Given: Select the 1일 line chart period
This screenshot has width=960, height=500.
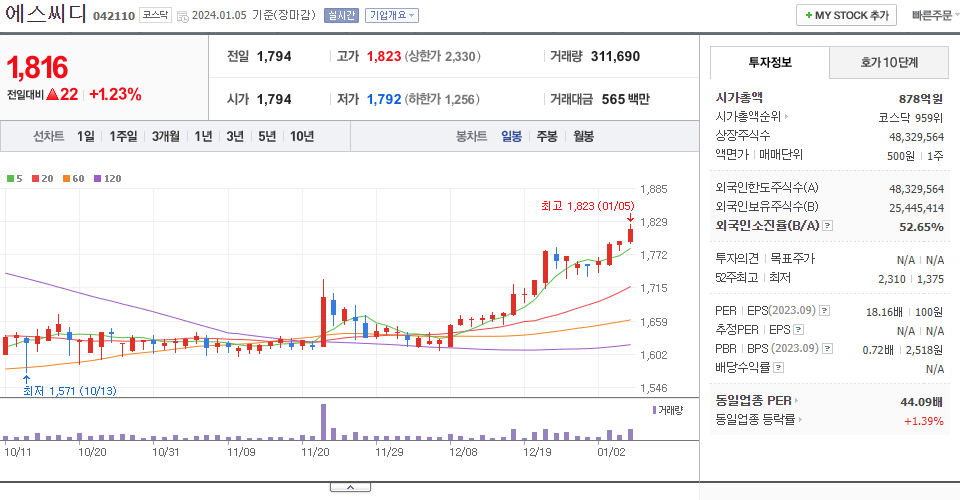Looking at the screenshot, I should coord(86,136).
